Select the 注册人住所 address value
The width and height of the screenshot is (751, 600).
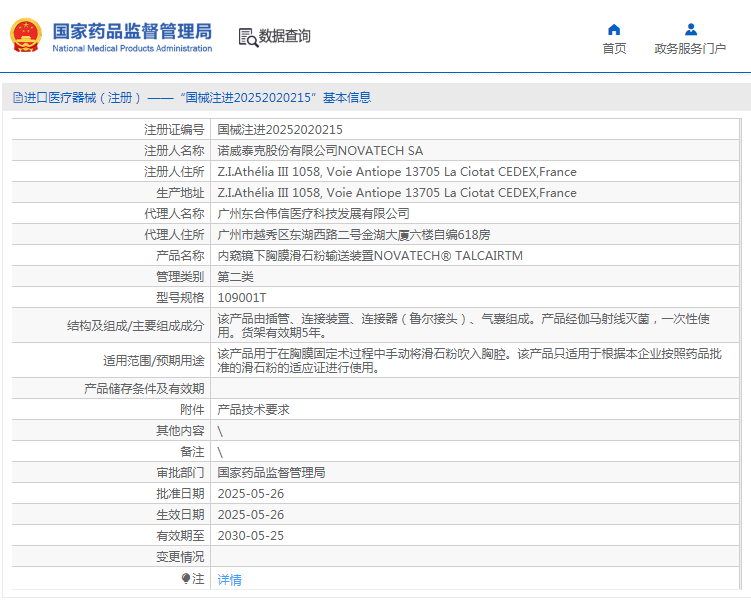coord(397,172)
